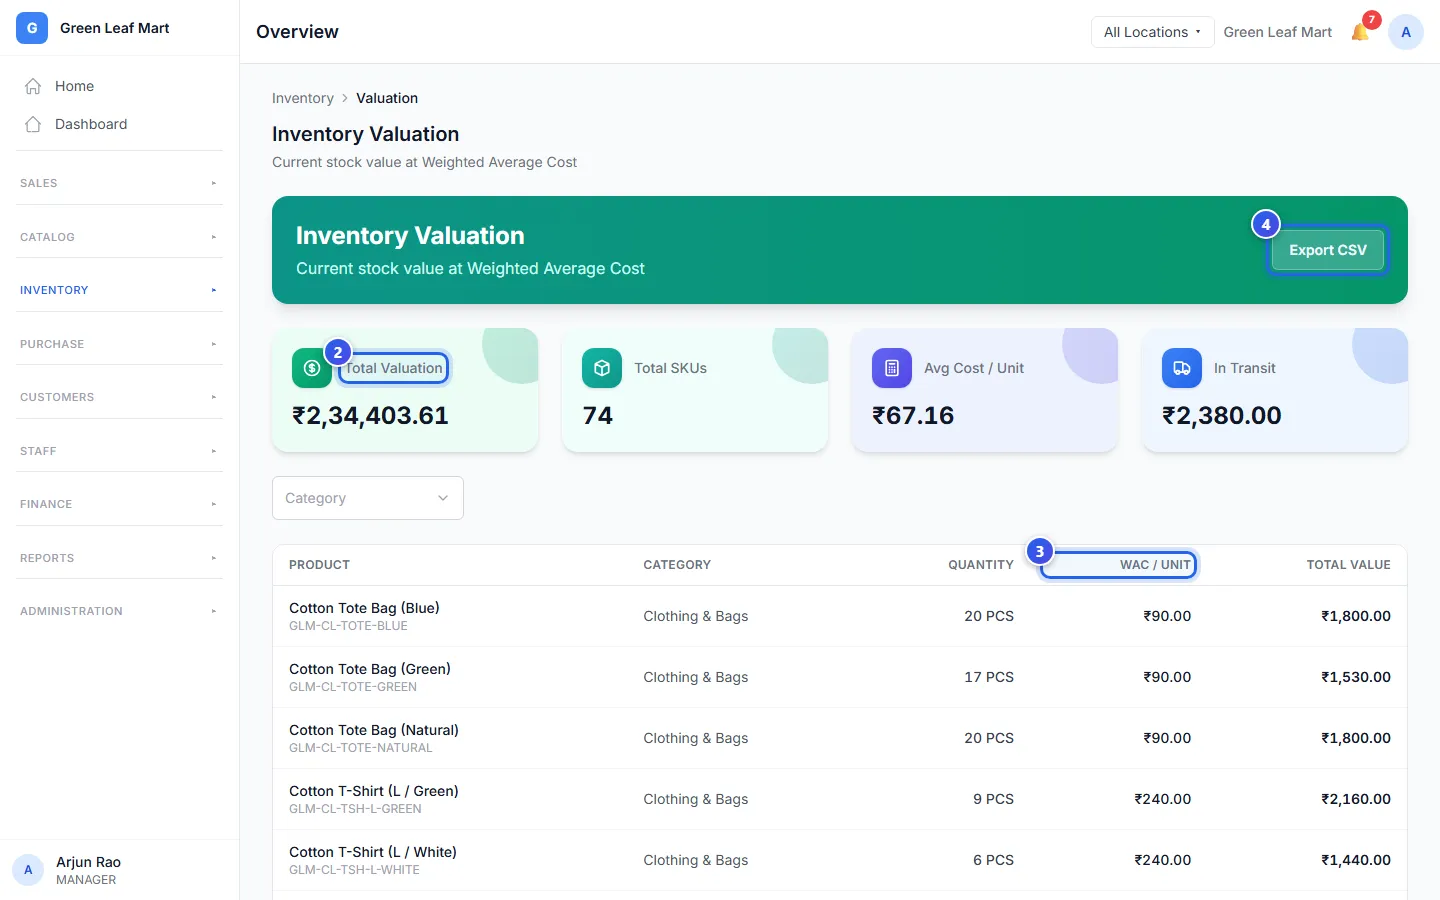1440x900 pixels.
Task: Sort by the Product column header
Action: [x=320, y=565]
